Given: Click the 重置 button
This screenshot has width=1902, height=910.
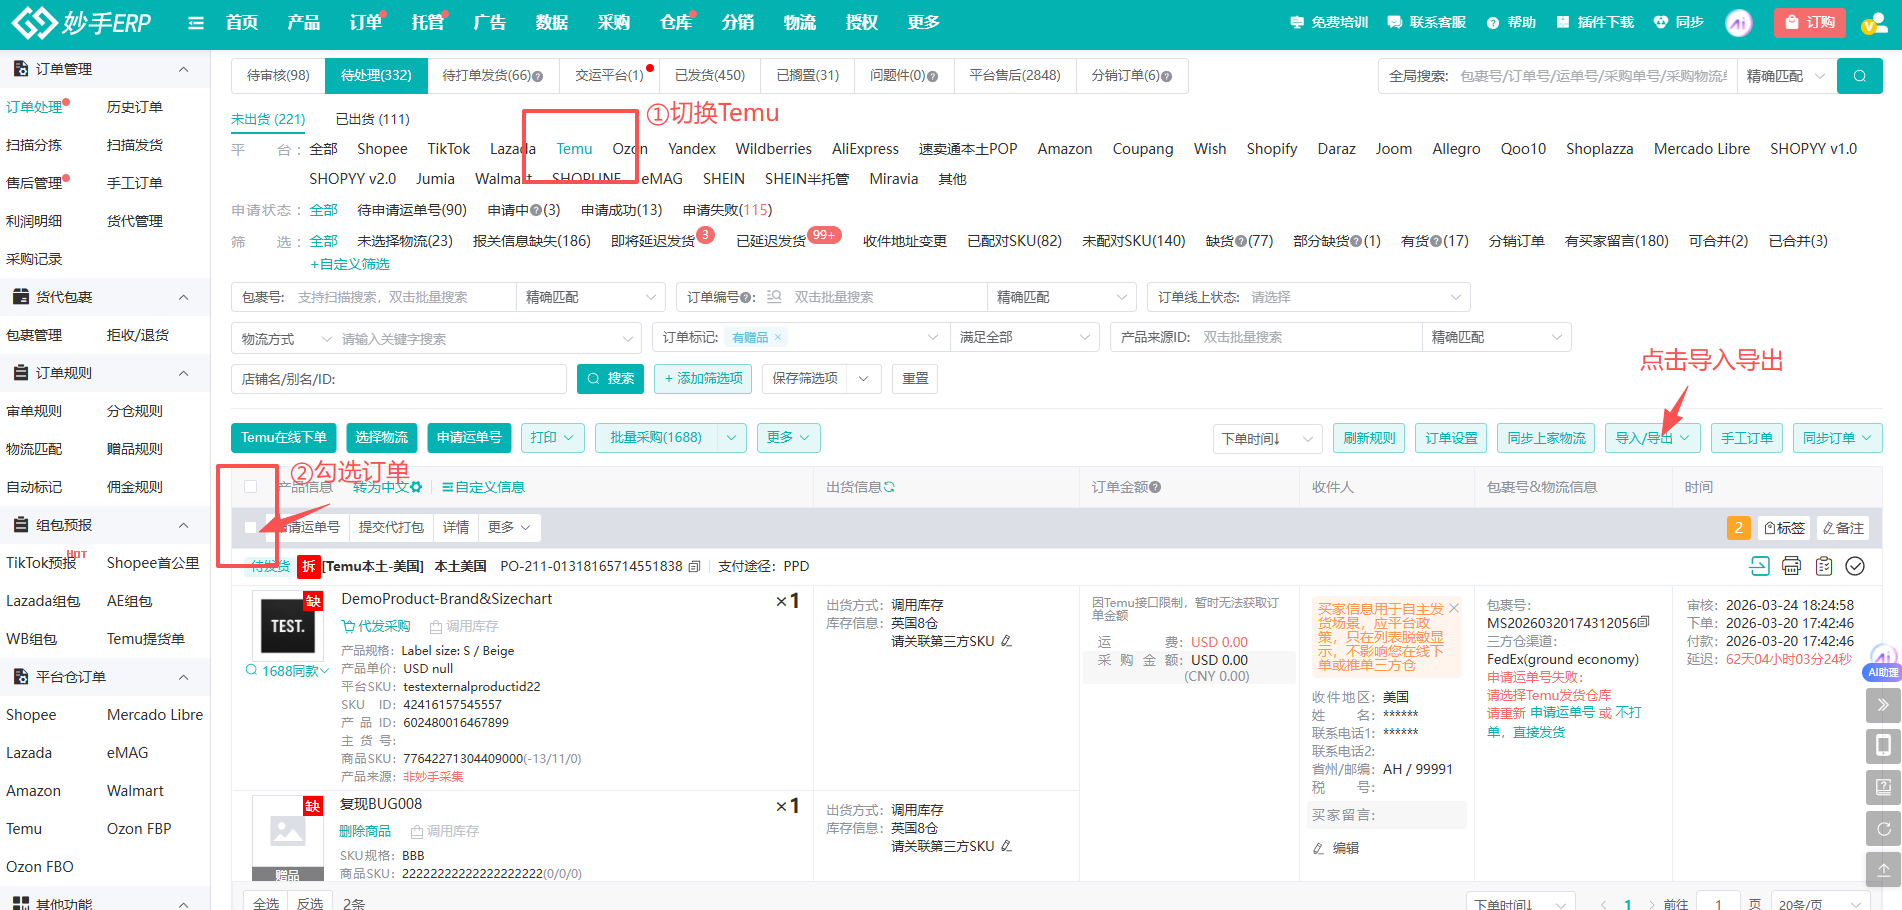Looking at the screenshot, I should coord(915,378).
